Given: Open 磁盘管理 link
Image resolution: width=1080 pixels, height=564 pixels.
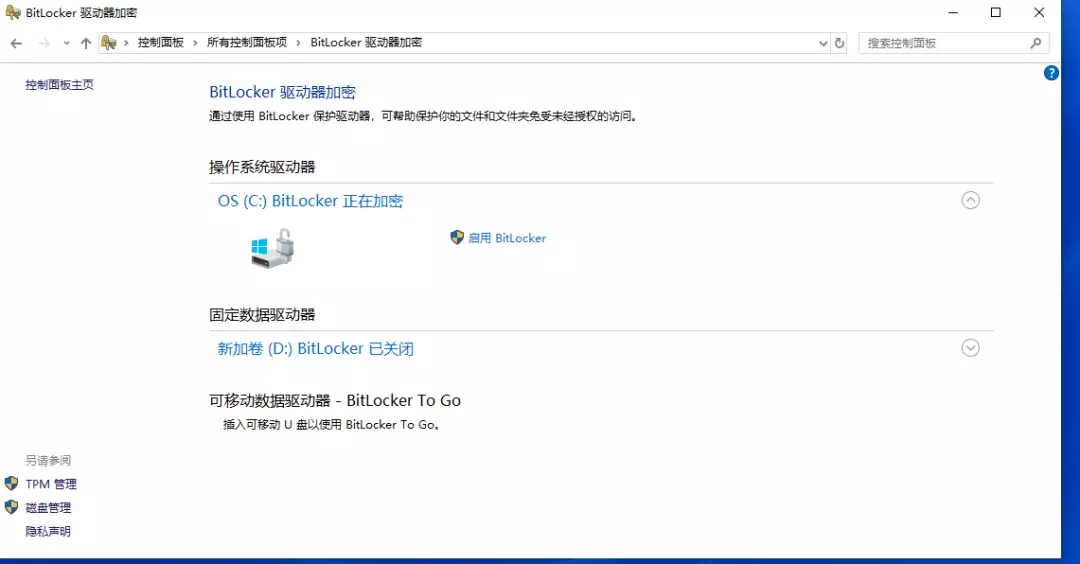Looking at the screenshot, I should [48, 508].
